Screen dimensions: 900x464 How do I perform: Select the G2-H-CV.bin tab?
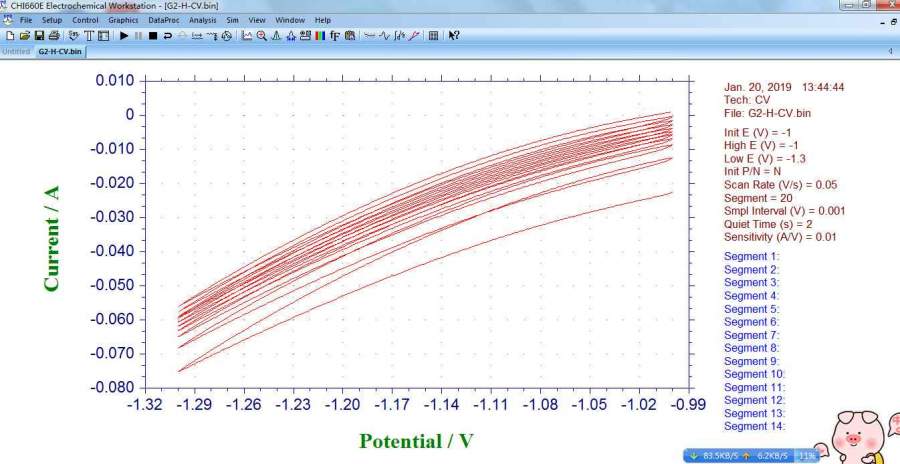tap(59, 51)
